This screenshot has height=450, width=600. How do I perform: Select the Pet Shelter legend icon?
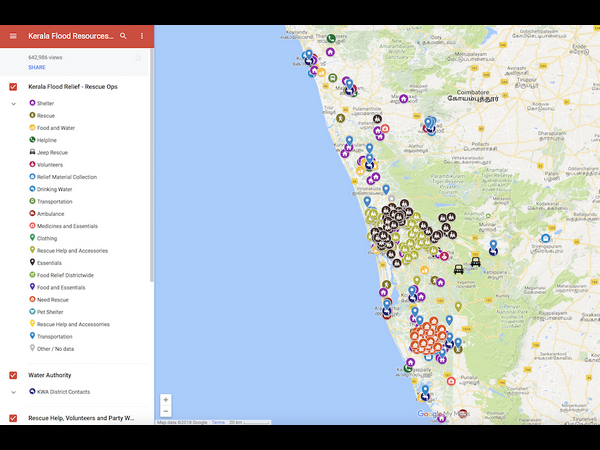(x=32, y=311)
